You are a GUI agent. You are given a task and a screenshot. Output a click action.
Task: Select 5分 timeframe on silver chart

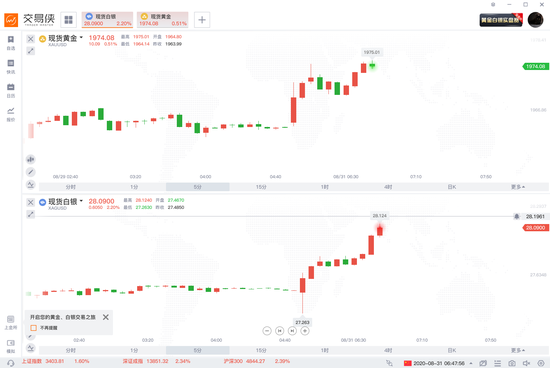[197, 350]
